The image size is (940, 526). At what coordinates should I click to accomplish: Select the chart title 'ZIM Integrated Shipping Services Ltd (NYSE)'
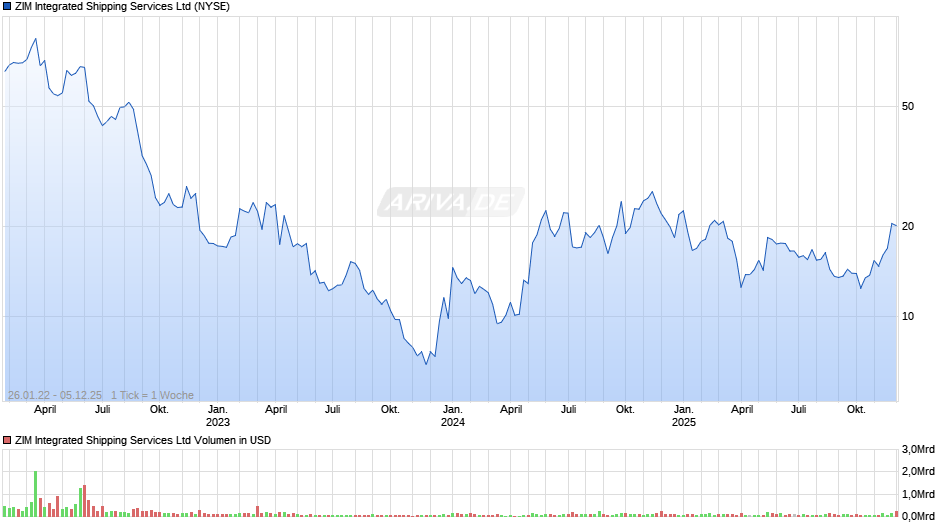pos(122,7)
